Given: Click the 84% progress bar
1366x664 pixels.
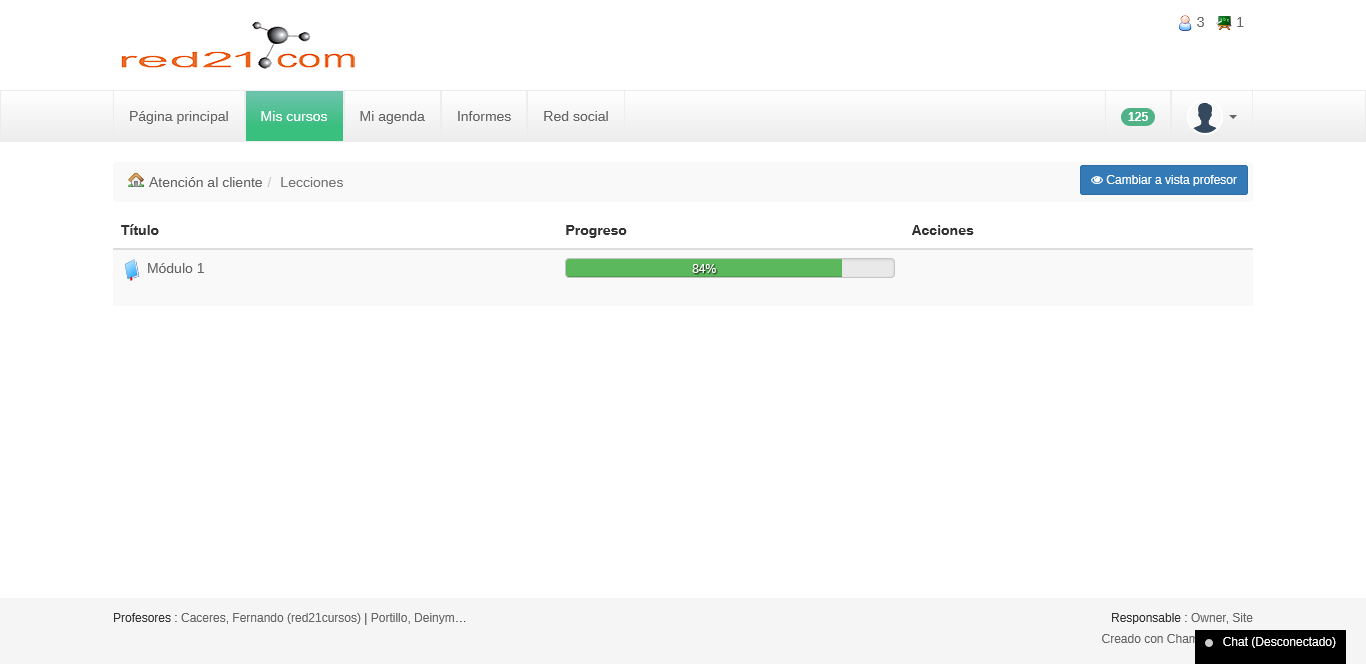Looking at the screenshot, I should point(729,268).
